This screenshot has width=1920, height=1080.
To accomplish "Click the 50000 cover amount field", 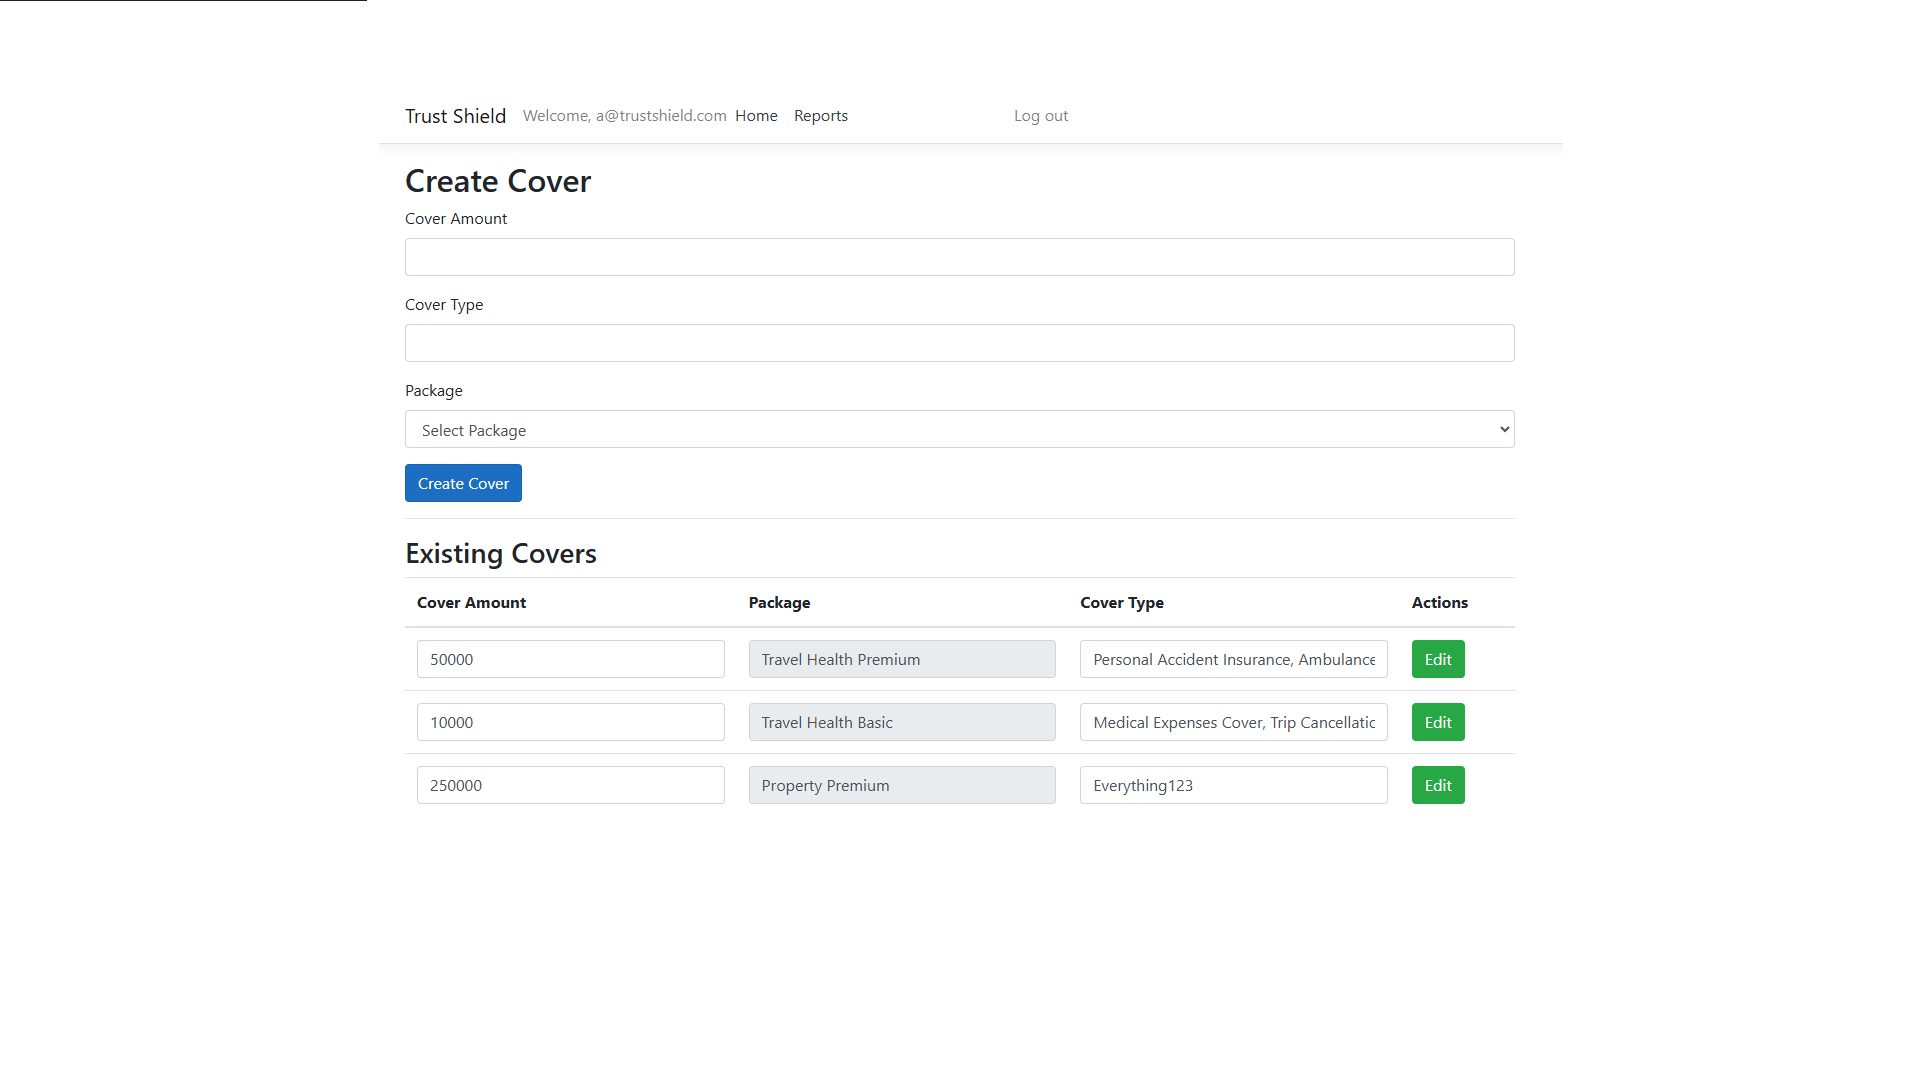I will (x=570, y=659).
